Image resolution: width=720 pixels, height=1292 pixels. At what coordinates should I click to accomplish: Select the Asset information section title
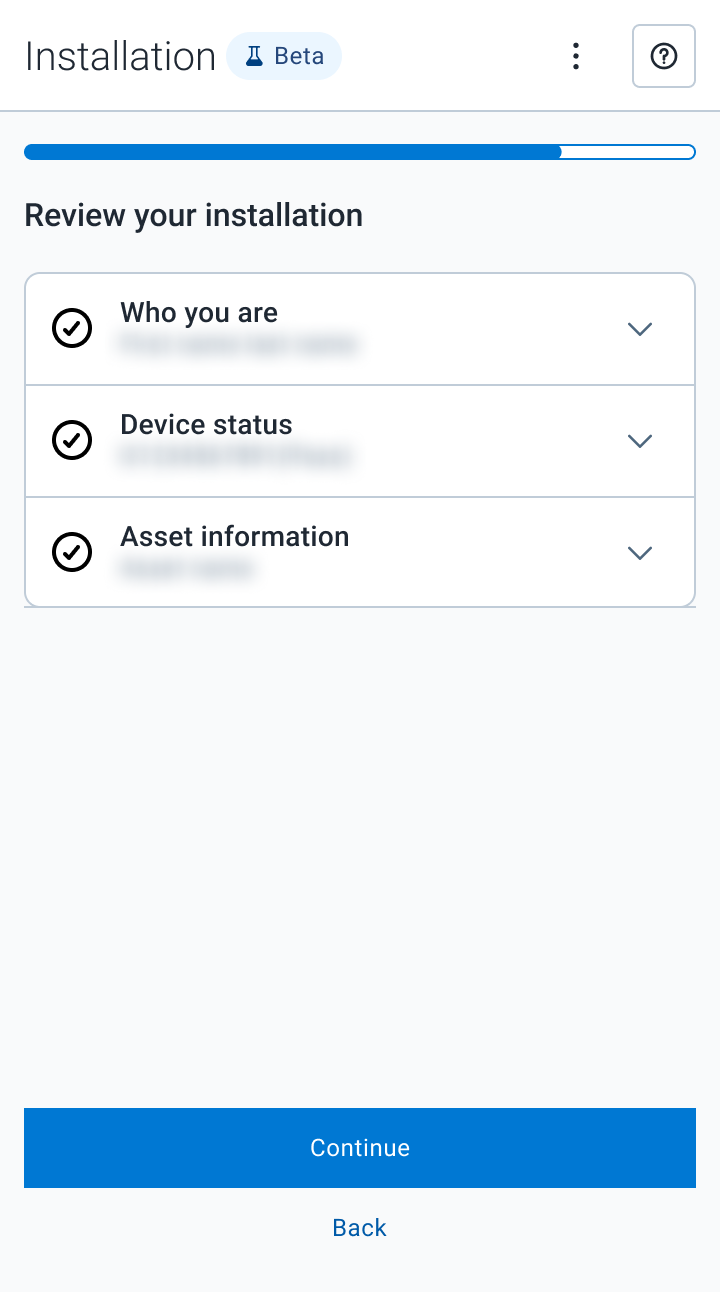235,537
